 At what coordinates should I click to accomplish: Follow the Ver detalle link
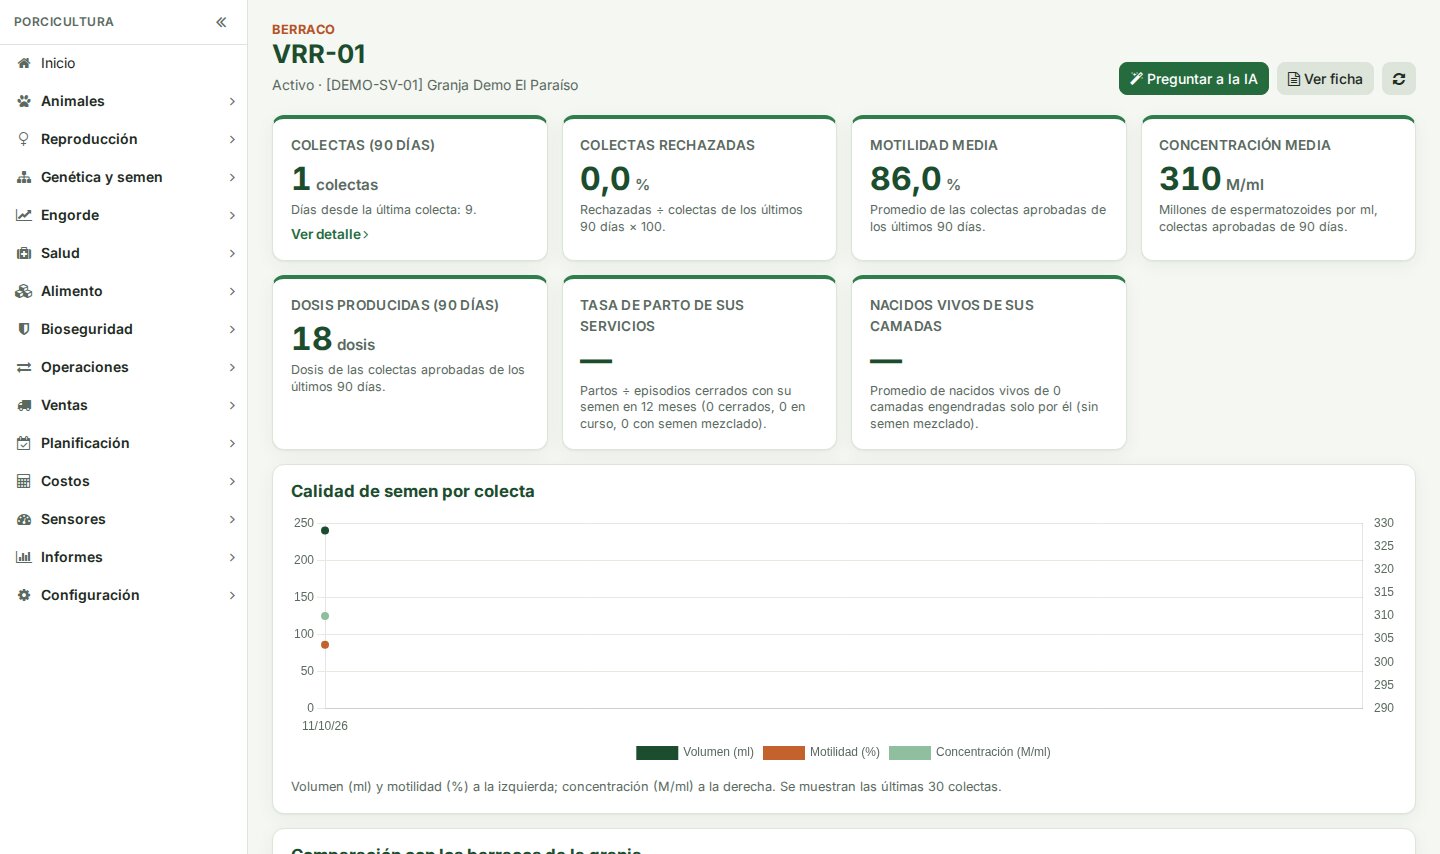330,234
